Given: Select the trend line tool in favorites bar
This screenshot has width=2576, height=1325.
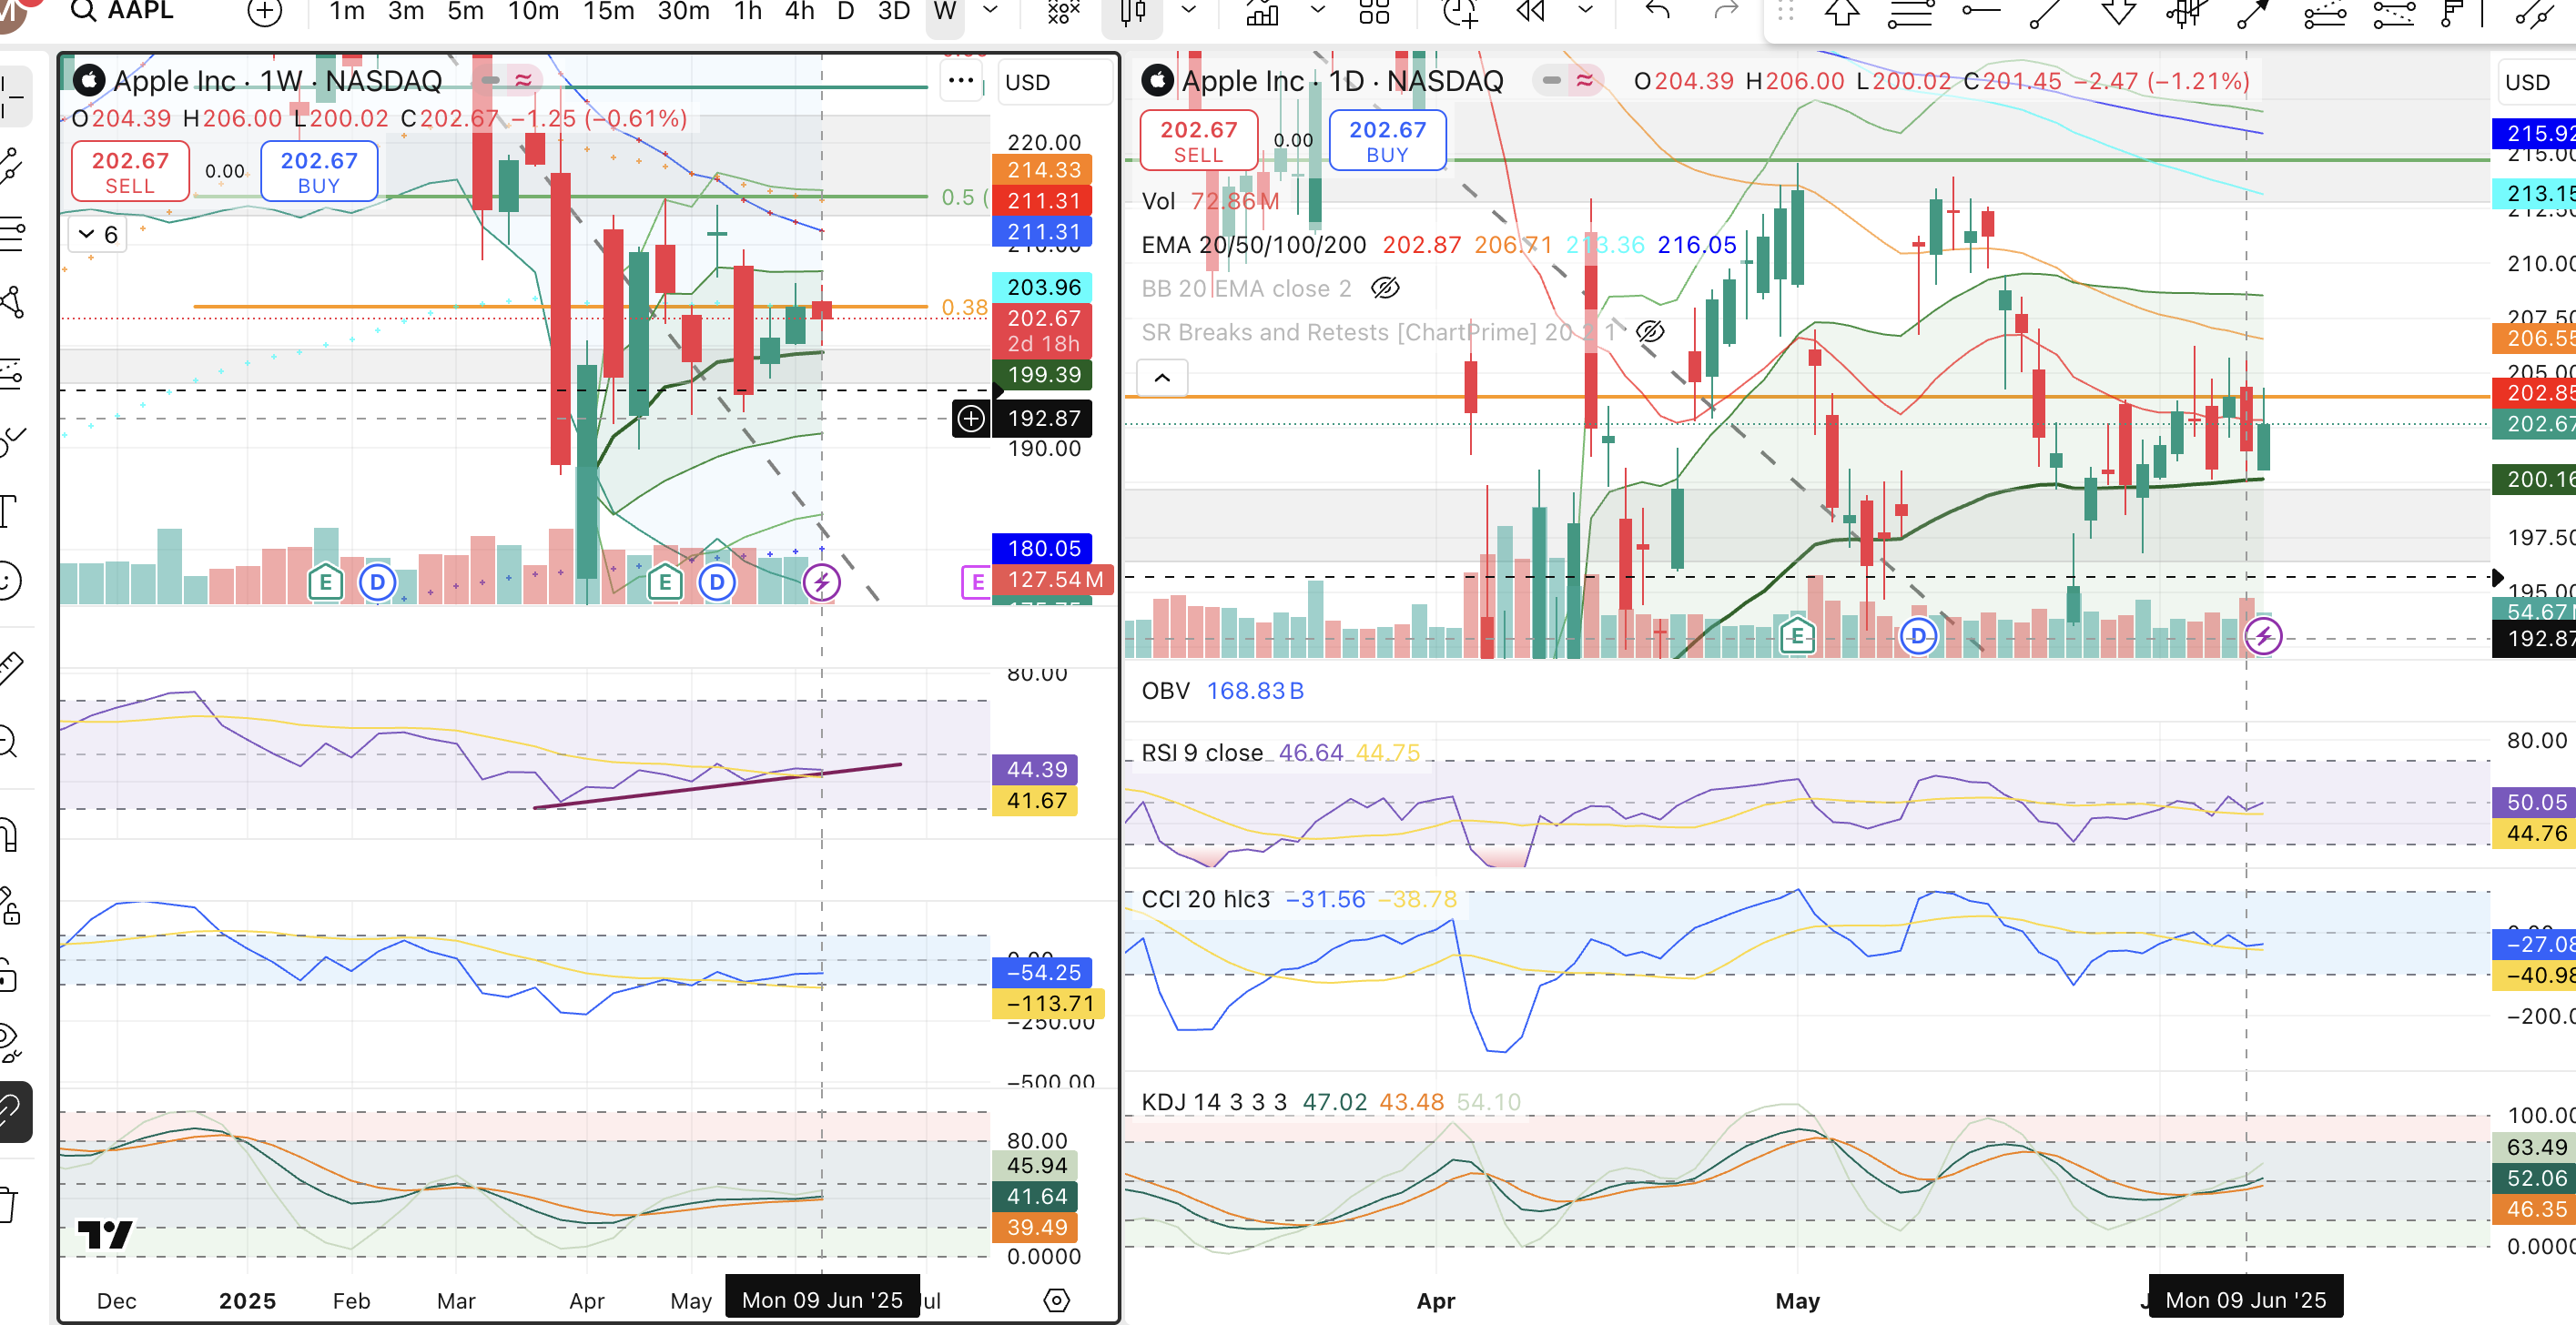Looking at the screenshot, I should (x=2046, y=13).
